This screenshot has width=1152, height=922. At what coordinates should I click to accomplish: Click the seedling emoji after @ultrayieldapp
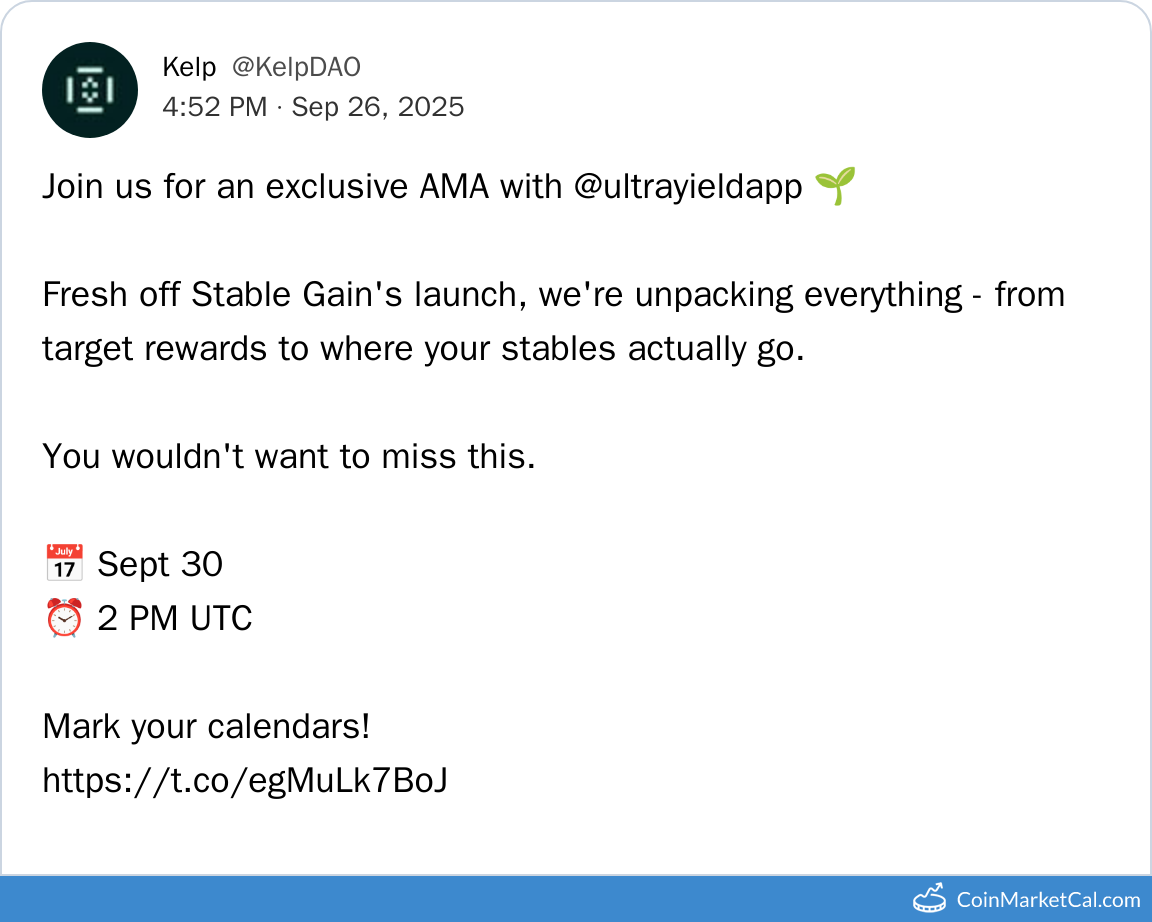point(835,187)
